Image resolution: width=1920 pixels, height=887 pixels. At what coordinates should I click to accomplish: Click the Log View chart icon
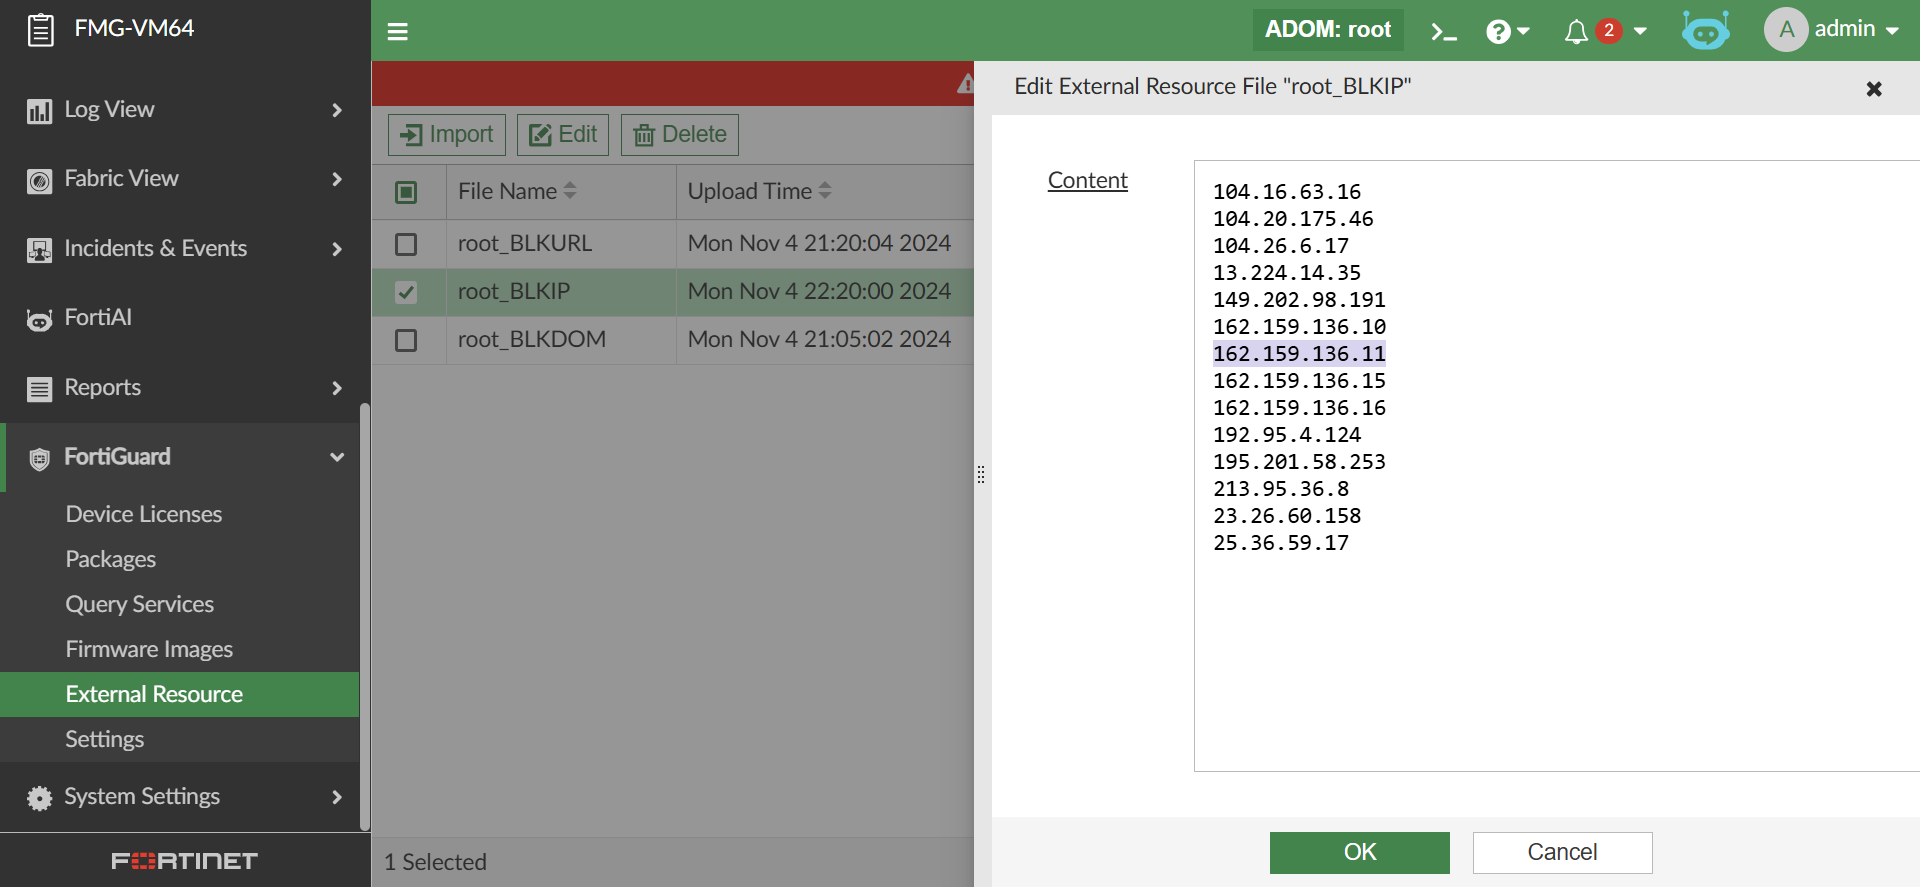(x=39, y=111)
